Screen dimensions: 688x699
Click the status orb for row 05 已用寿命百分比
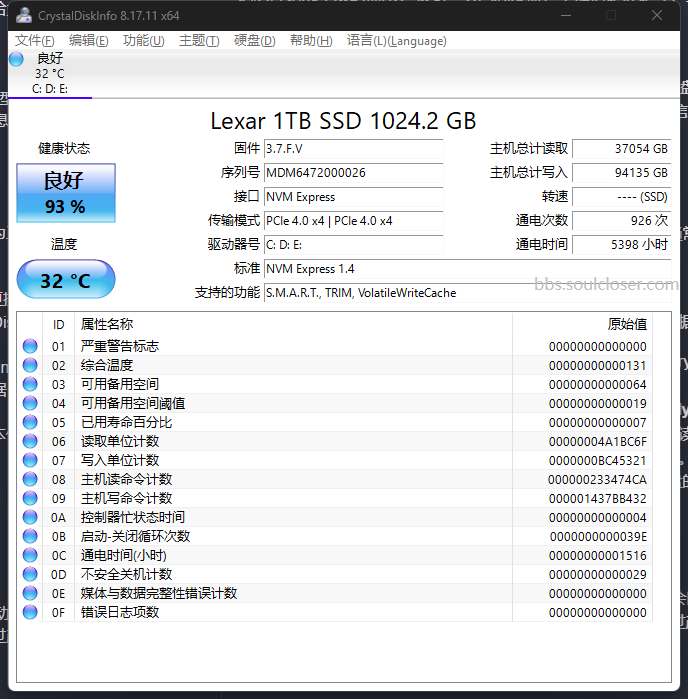tap(30, 422)
